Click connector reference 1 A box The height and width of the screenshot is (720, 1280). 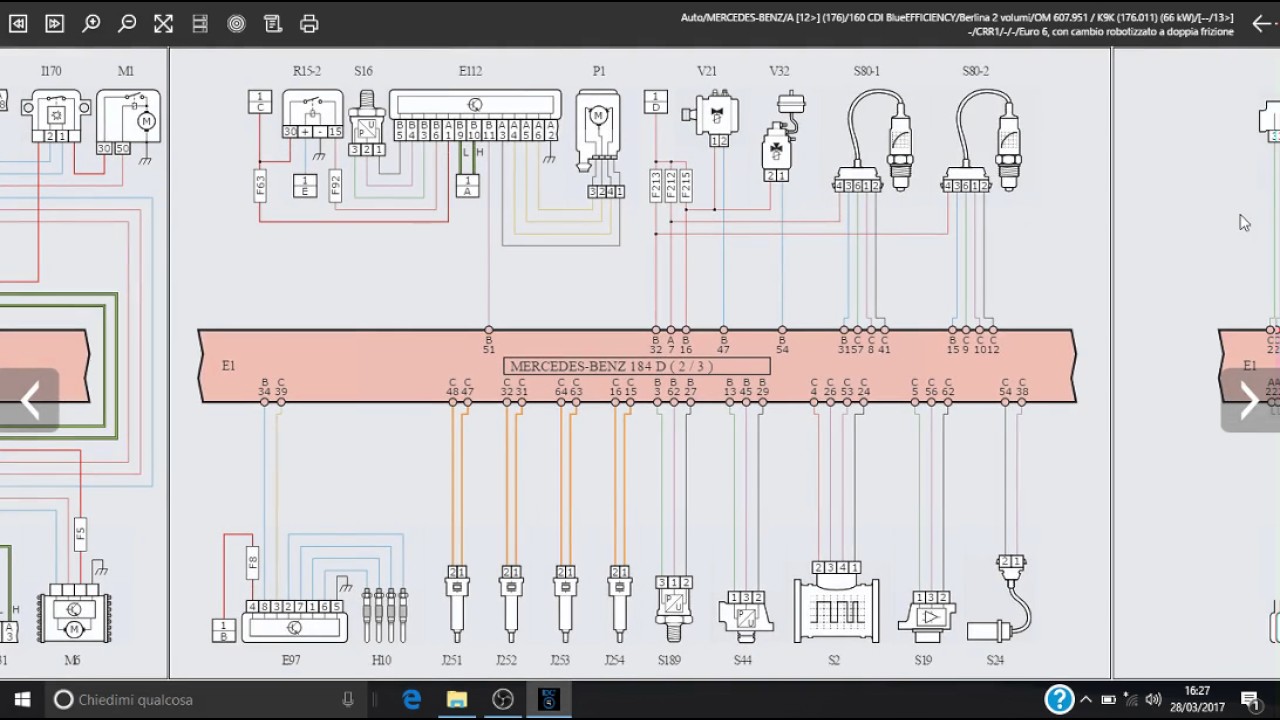point(467,185)
